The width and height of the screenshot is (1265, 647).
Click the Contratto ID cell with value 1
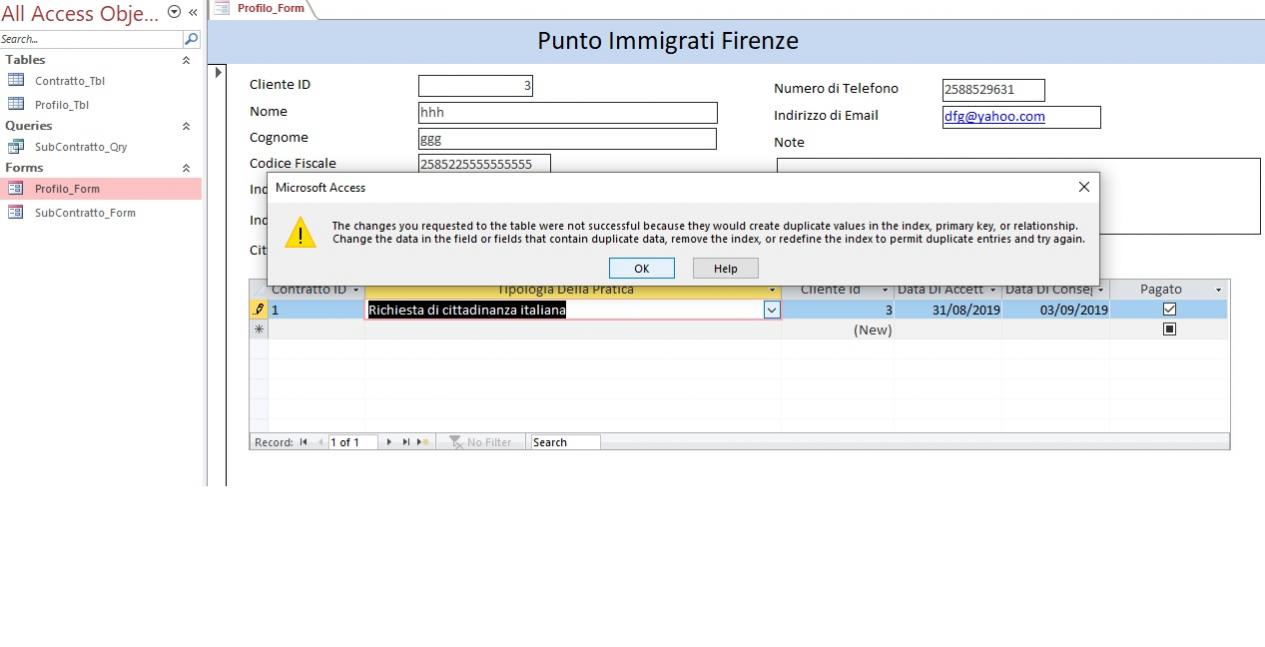(x=316, y=310)
